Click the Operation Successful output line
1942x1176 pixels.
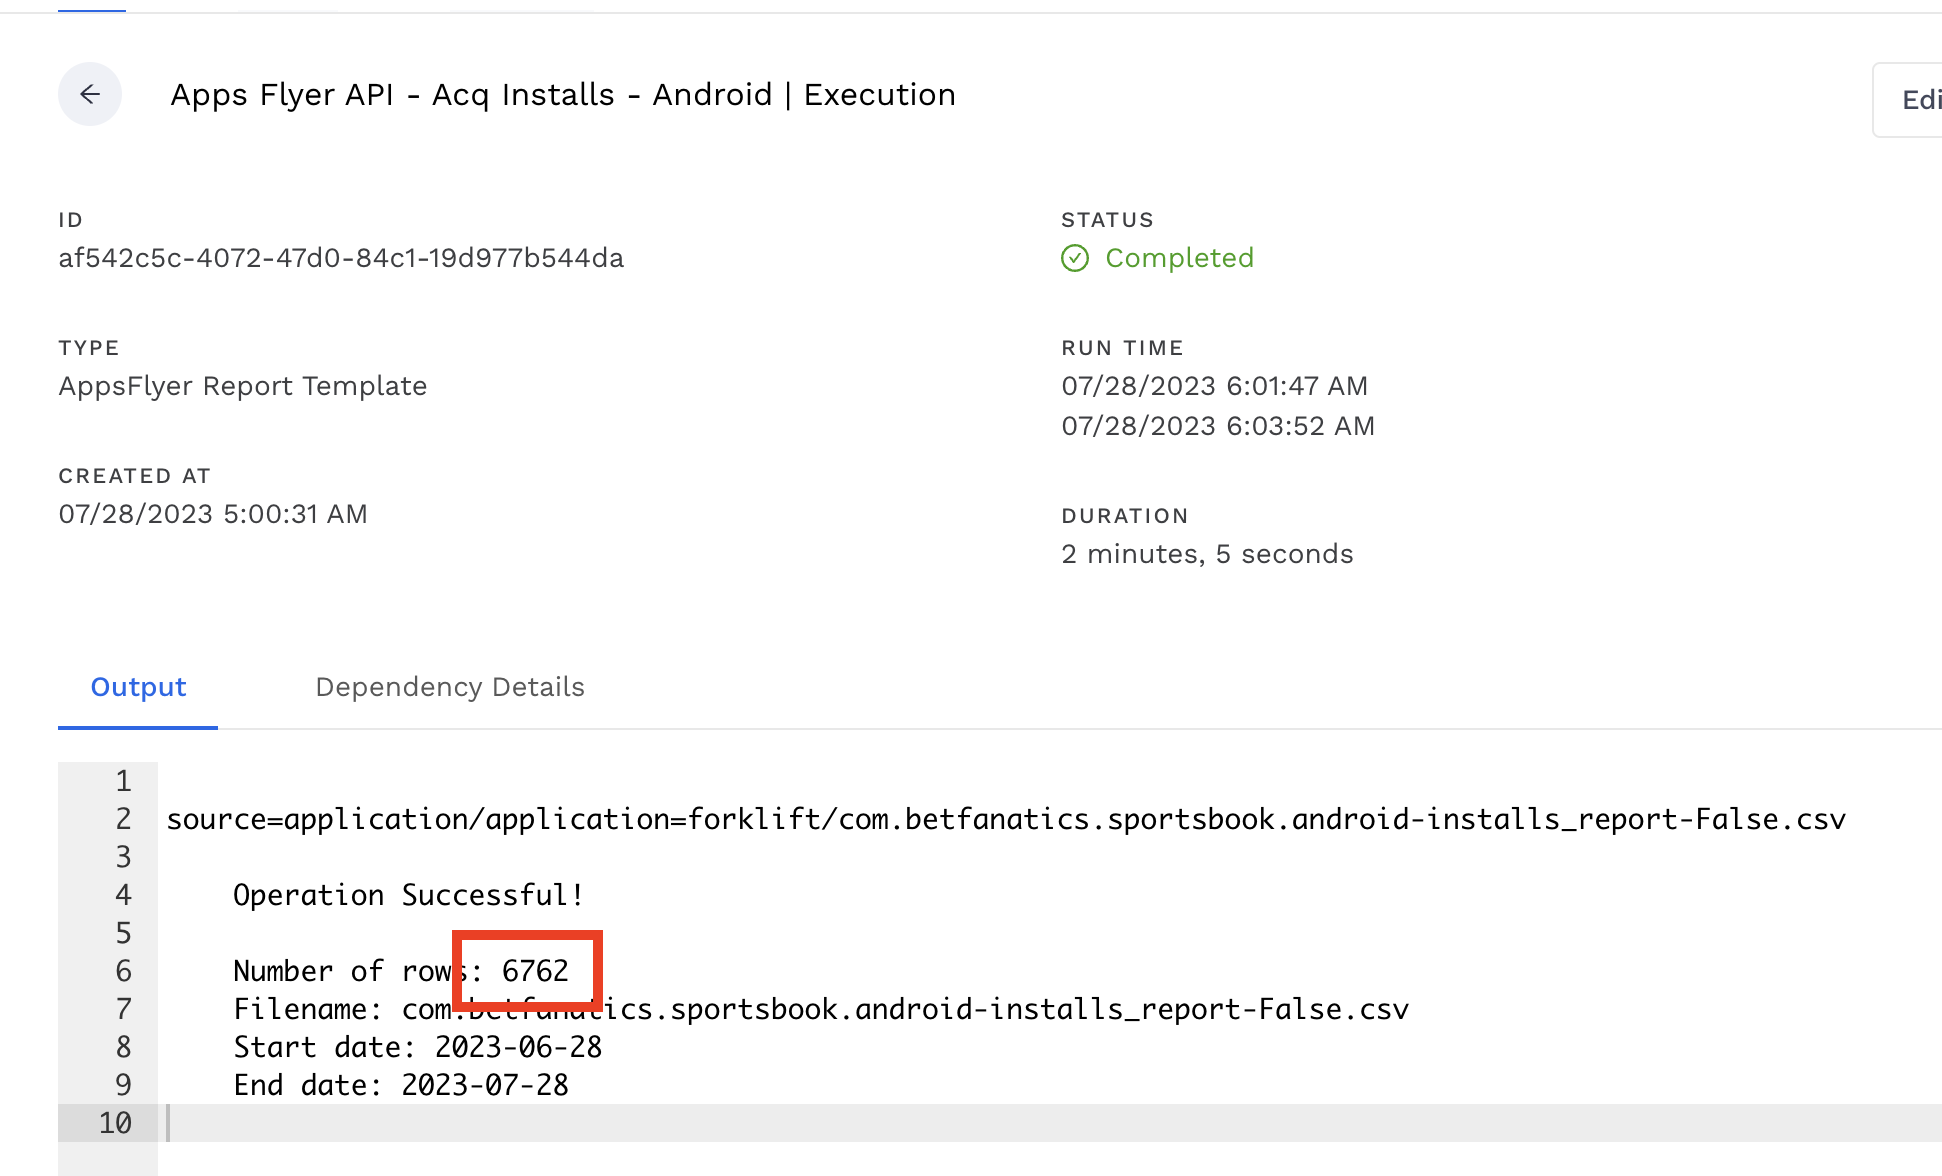[408, 894]
